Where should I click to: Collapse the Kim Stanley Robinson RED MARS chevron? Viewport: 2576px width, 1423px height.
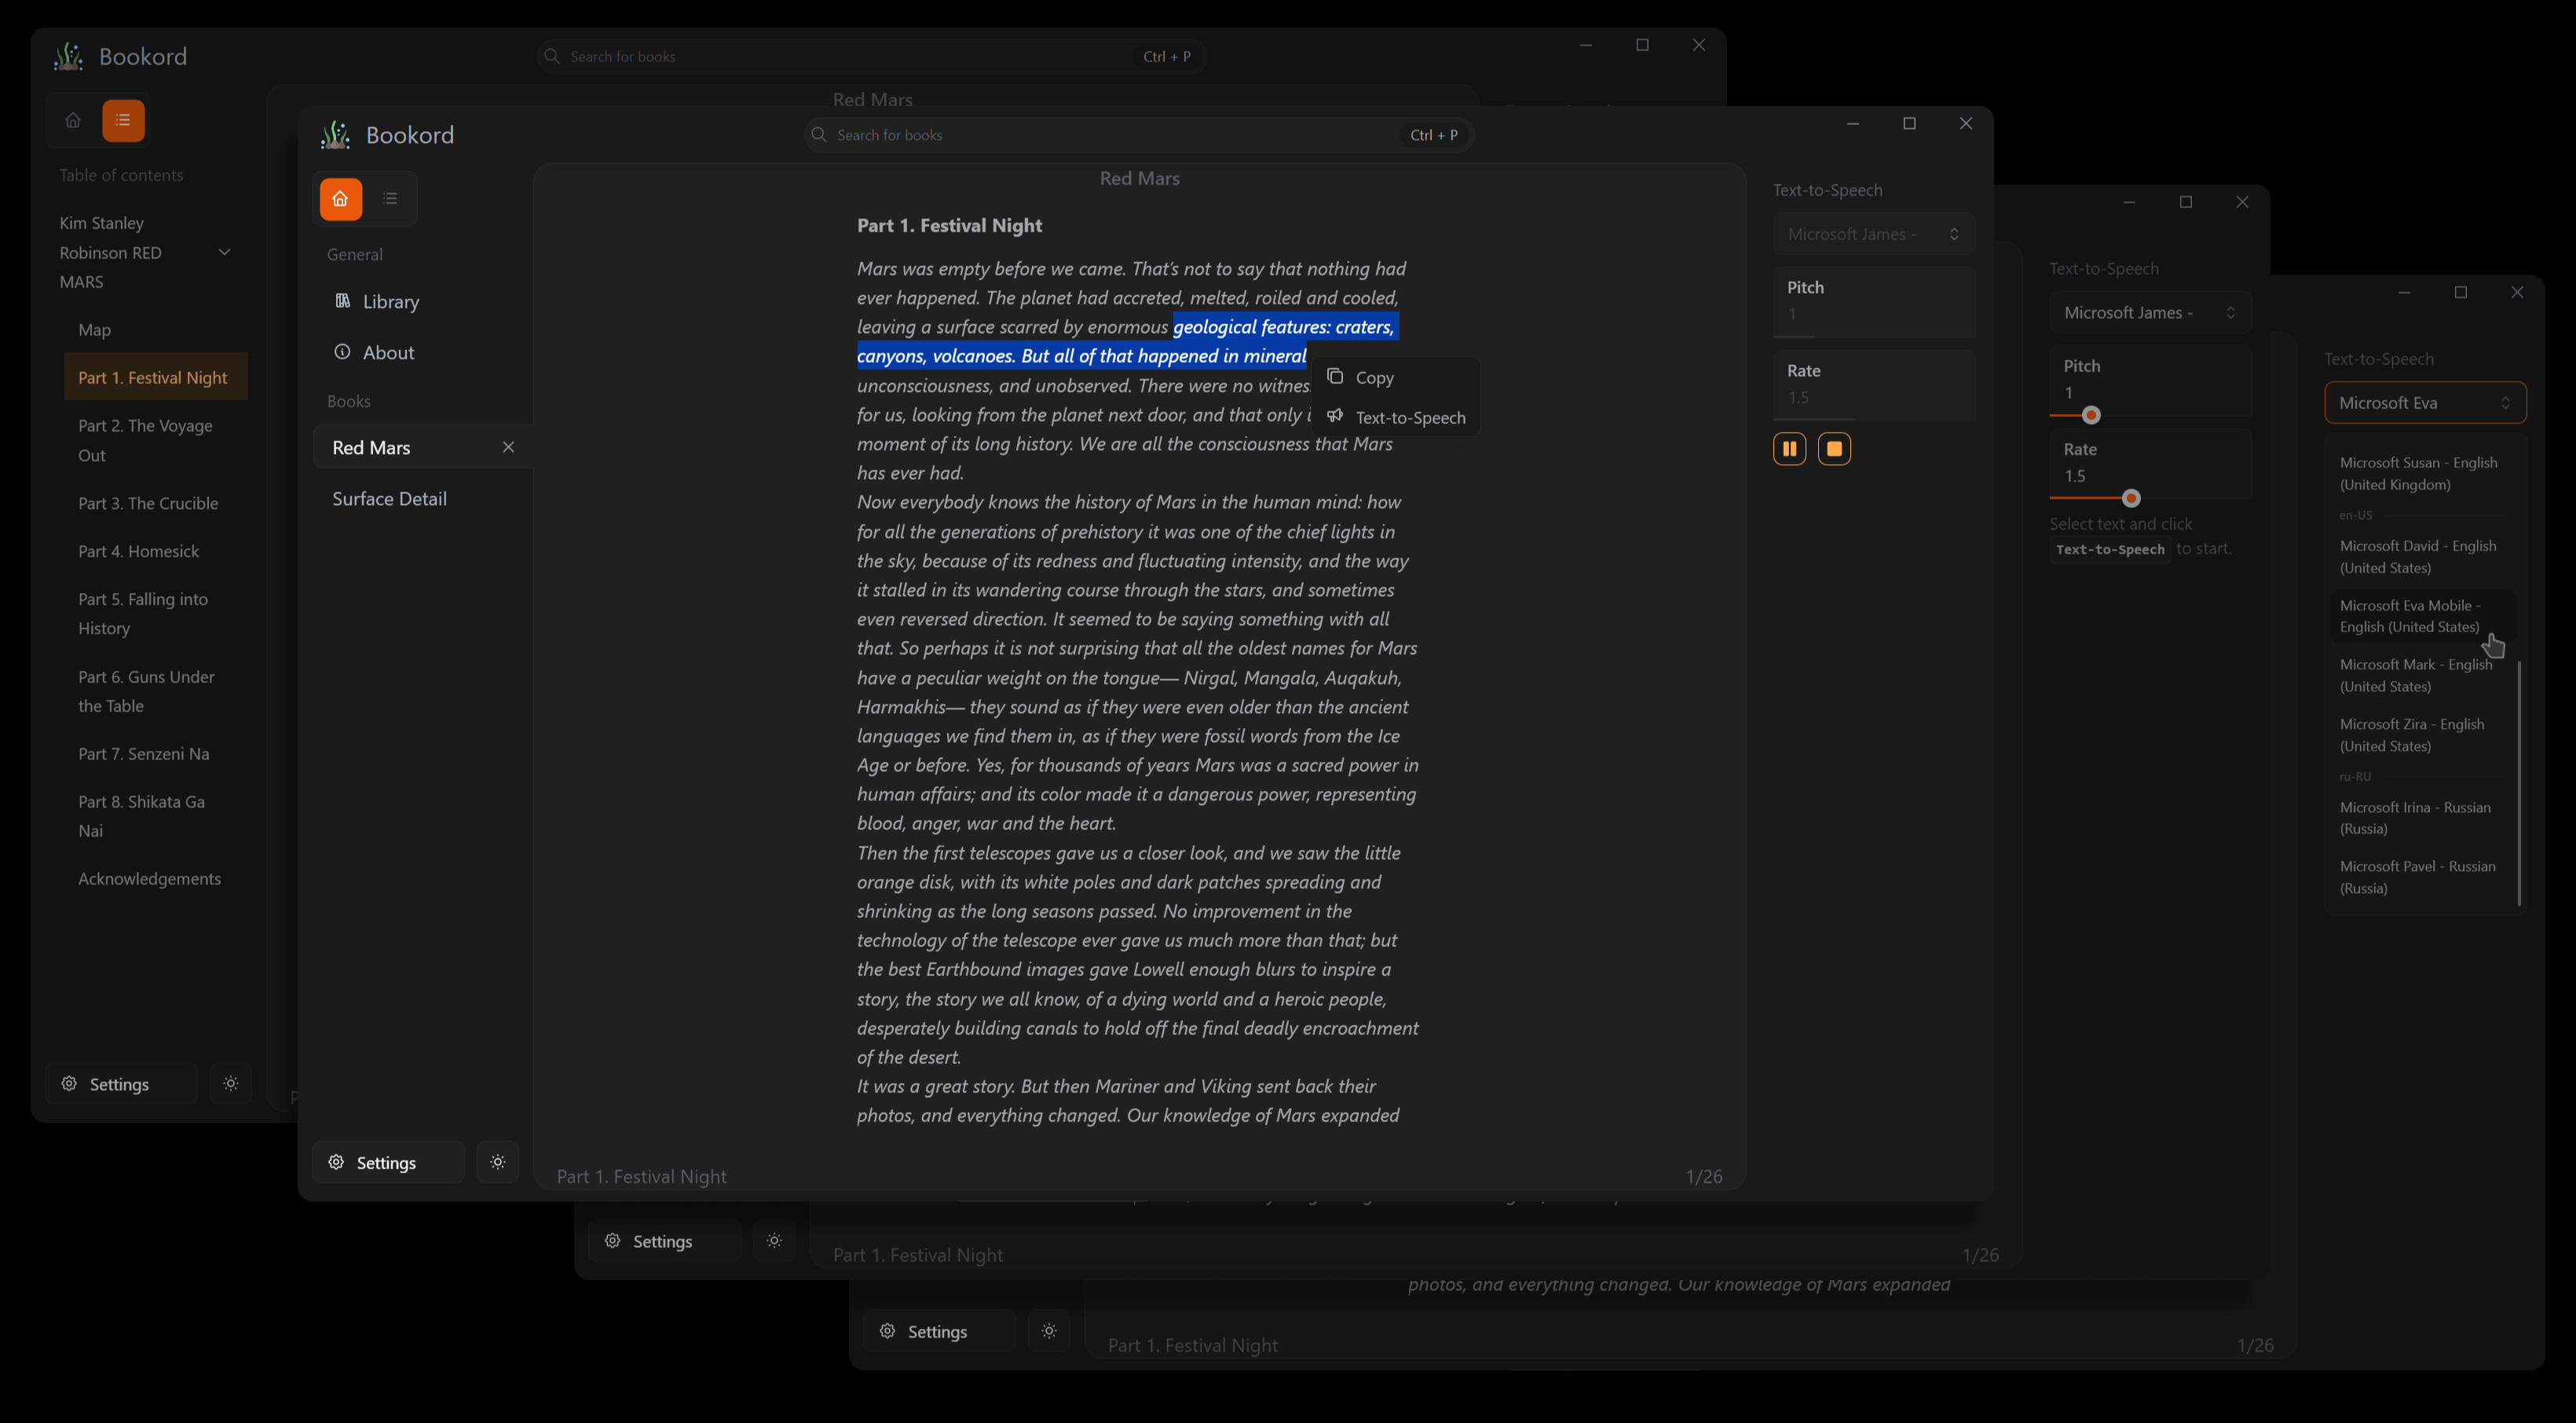click(225, 253)
